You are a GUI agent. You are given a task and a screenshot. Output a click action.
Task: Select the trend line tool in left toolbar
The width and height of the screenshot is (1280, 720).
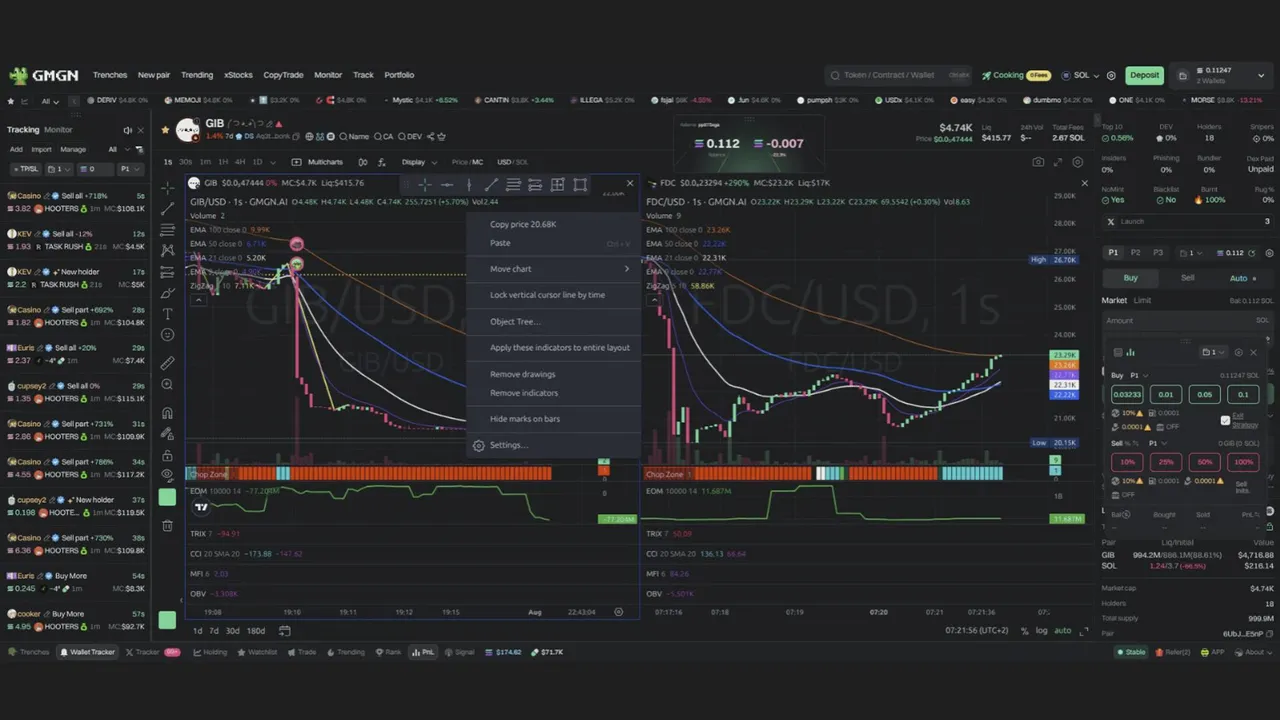tap(167, 209)
